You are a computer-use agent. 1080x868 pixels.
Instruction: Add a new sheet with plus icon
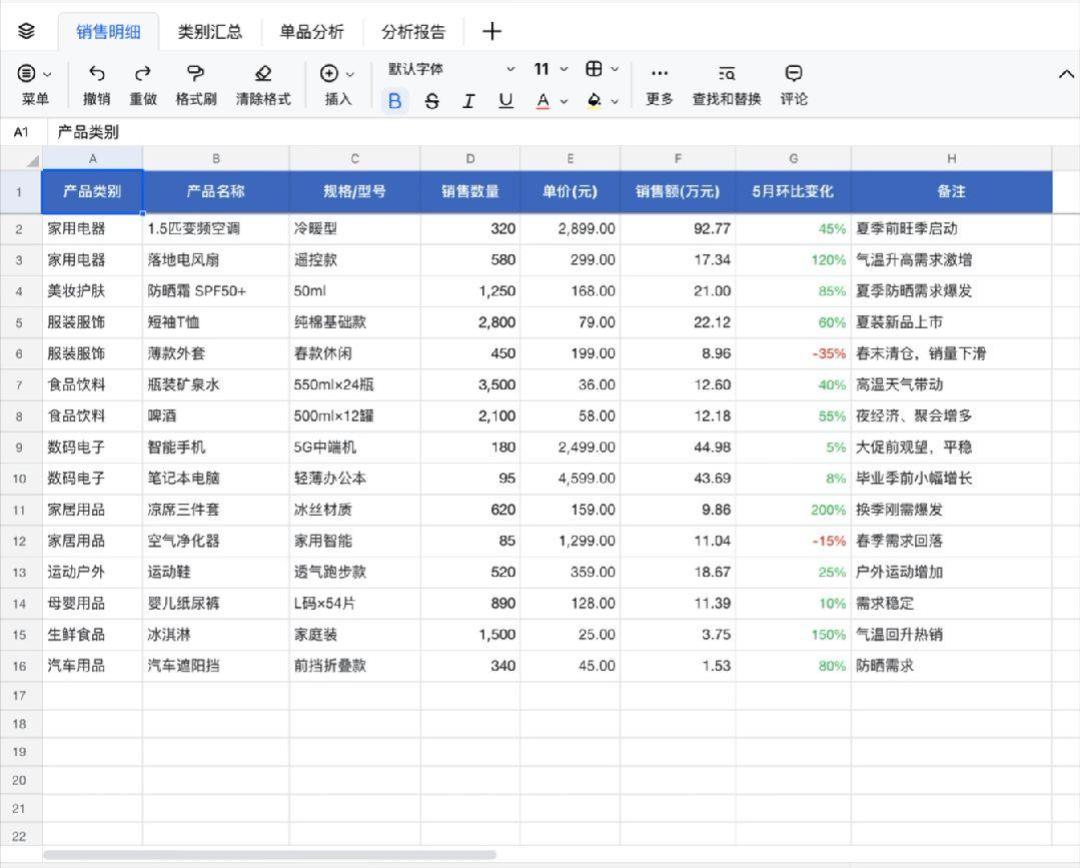492,31
